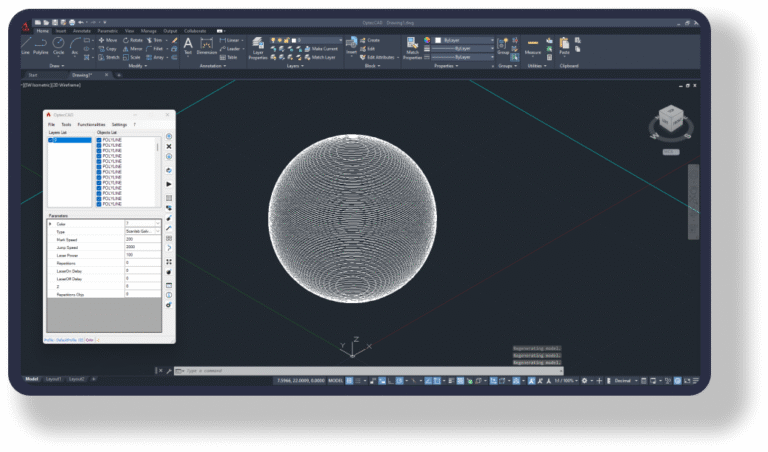The height and width of the screenshot is (452, 768).
Task: Click the gear workspace icon in status bar
Action: pyautogui.click(x=584, y=381)
